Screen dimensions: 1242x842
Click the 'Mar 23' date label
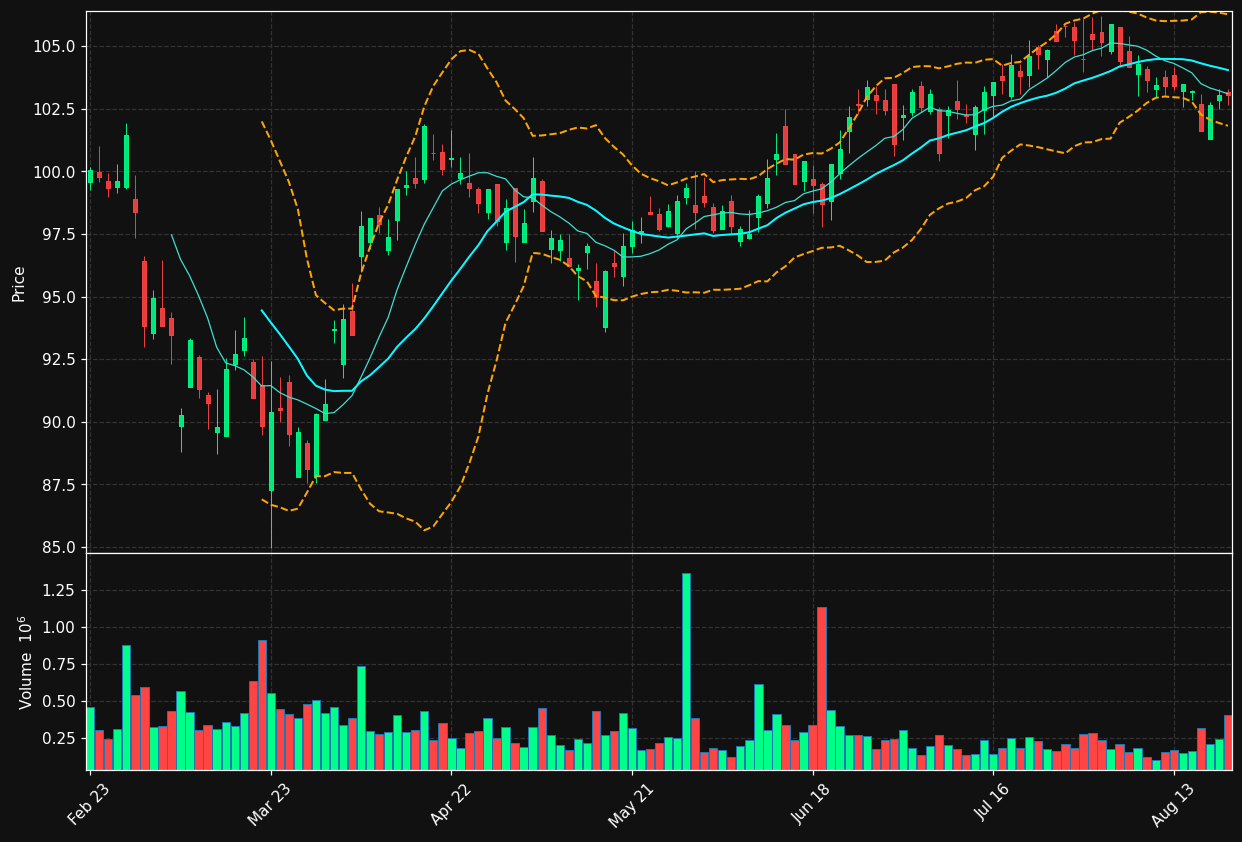click(271, 803)
